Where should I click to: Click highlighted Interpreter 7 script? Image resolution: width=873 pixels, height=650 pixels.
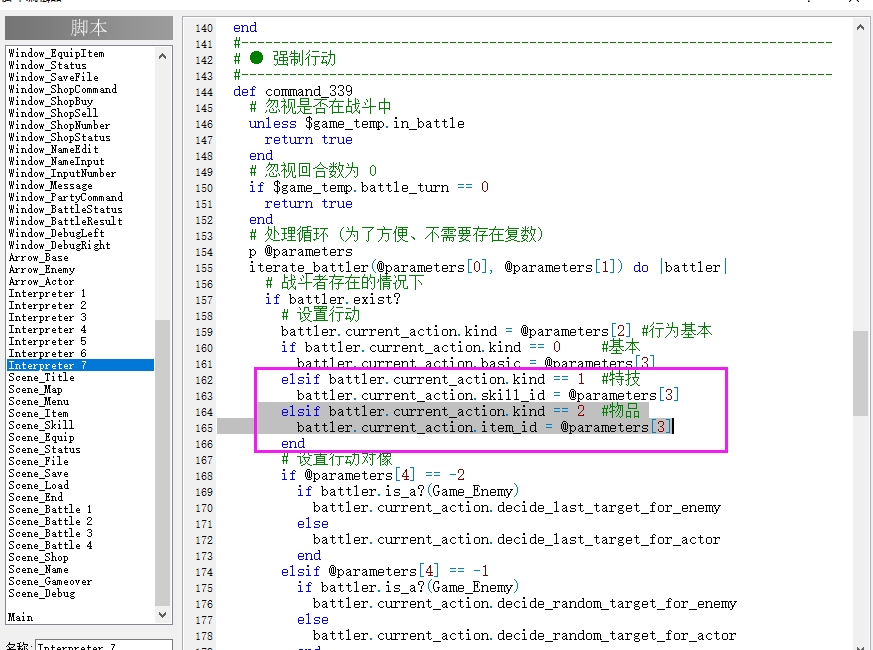click(80, 365)
